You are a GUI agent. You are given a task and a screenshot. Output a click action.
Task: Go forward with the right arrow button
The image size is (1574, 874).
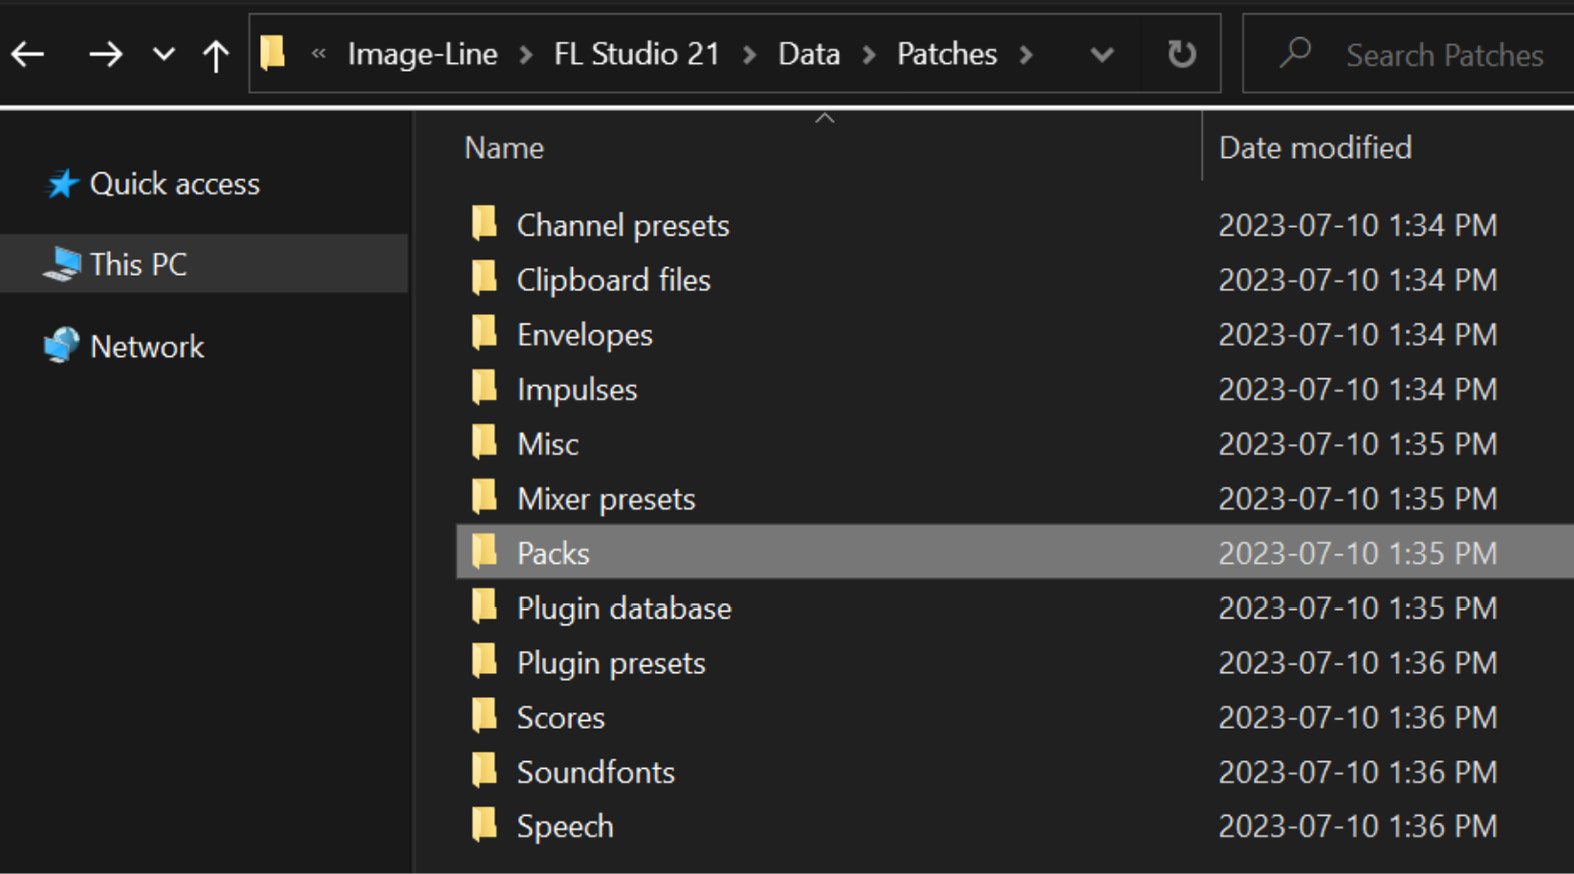105,54
